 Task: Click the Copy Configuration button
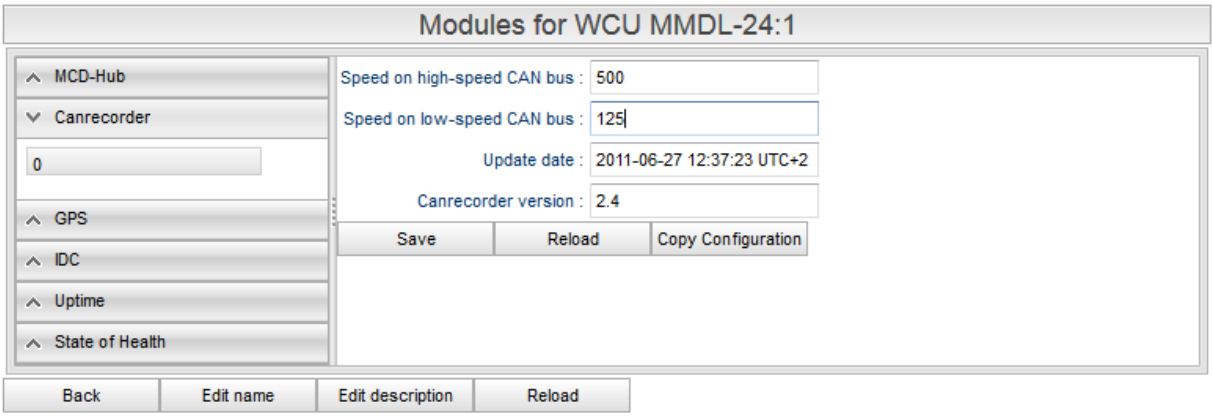click(729, 239)
